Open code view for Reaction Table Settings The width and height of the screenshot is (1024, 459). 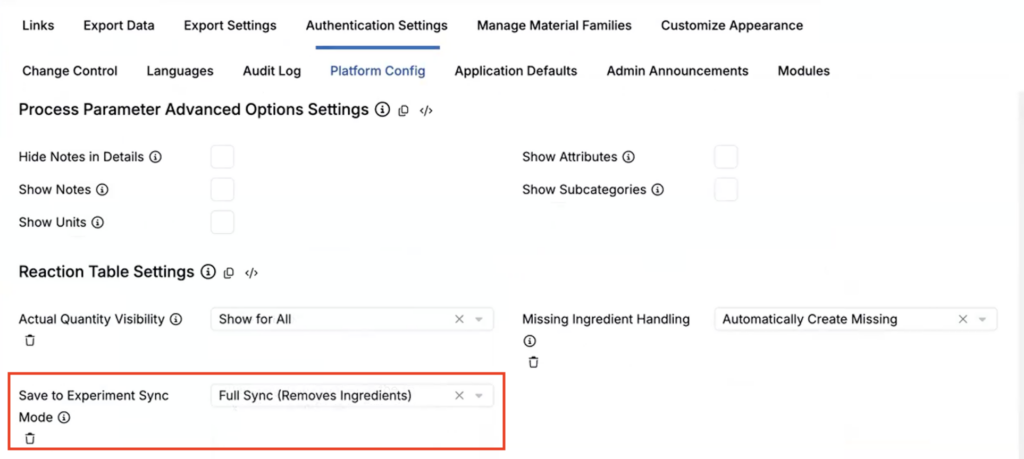251,273
